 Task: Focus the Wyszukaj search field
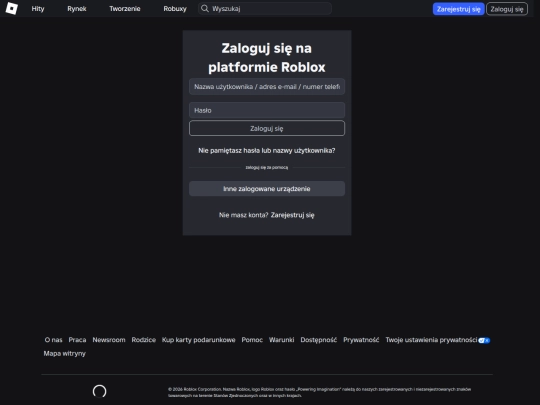point(264,9)
